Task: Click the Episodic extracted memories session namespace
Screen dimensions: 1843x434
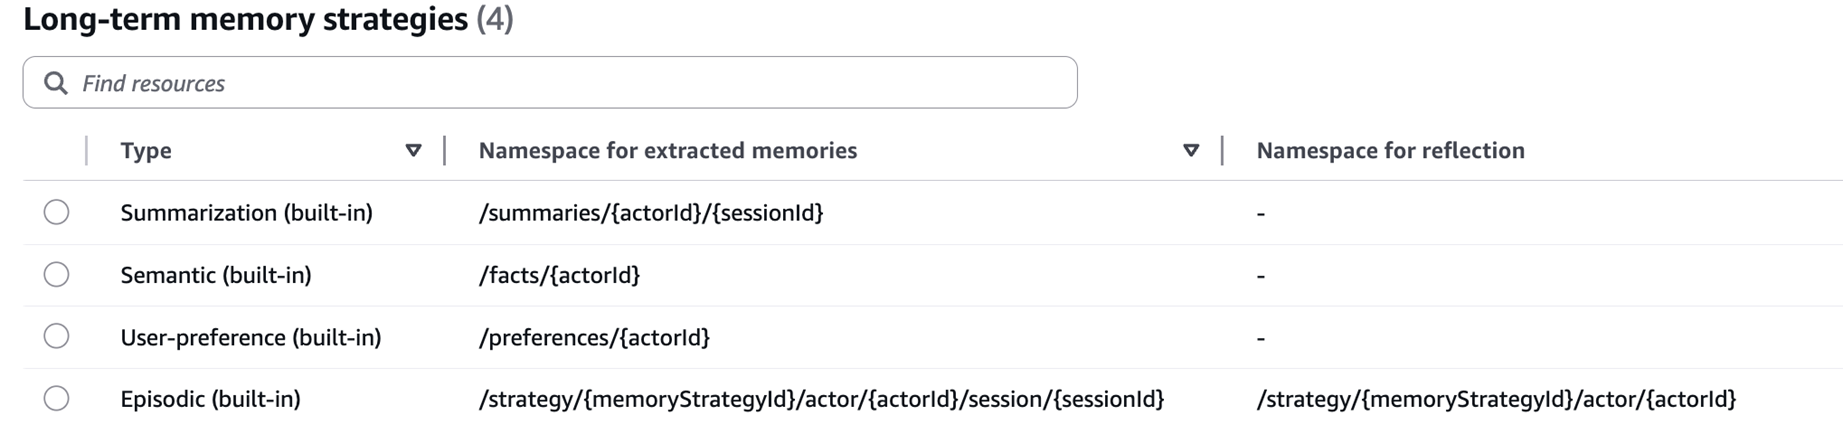Action: point(821,399)
